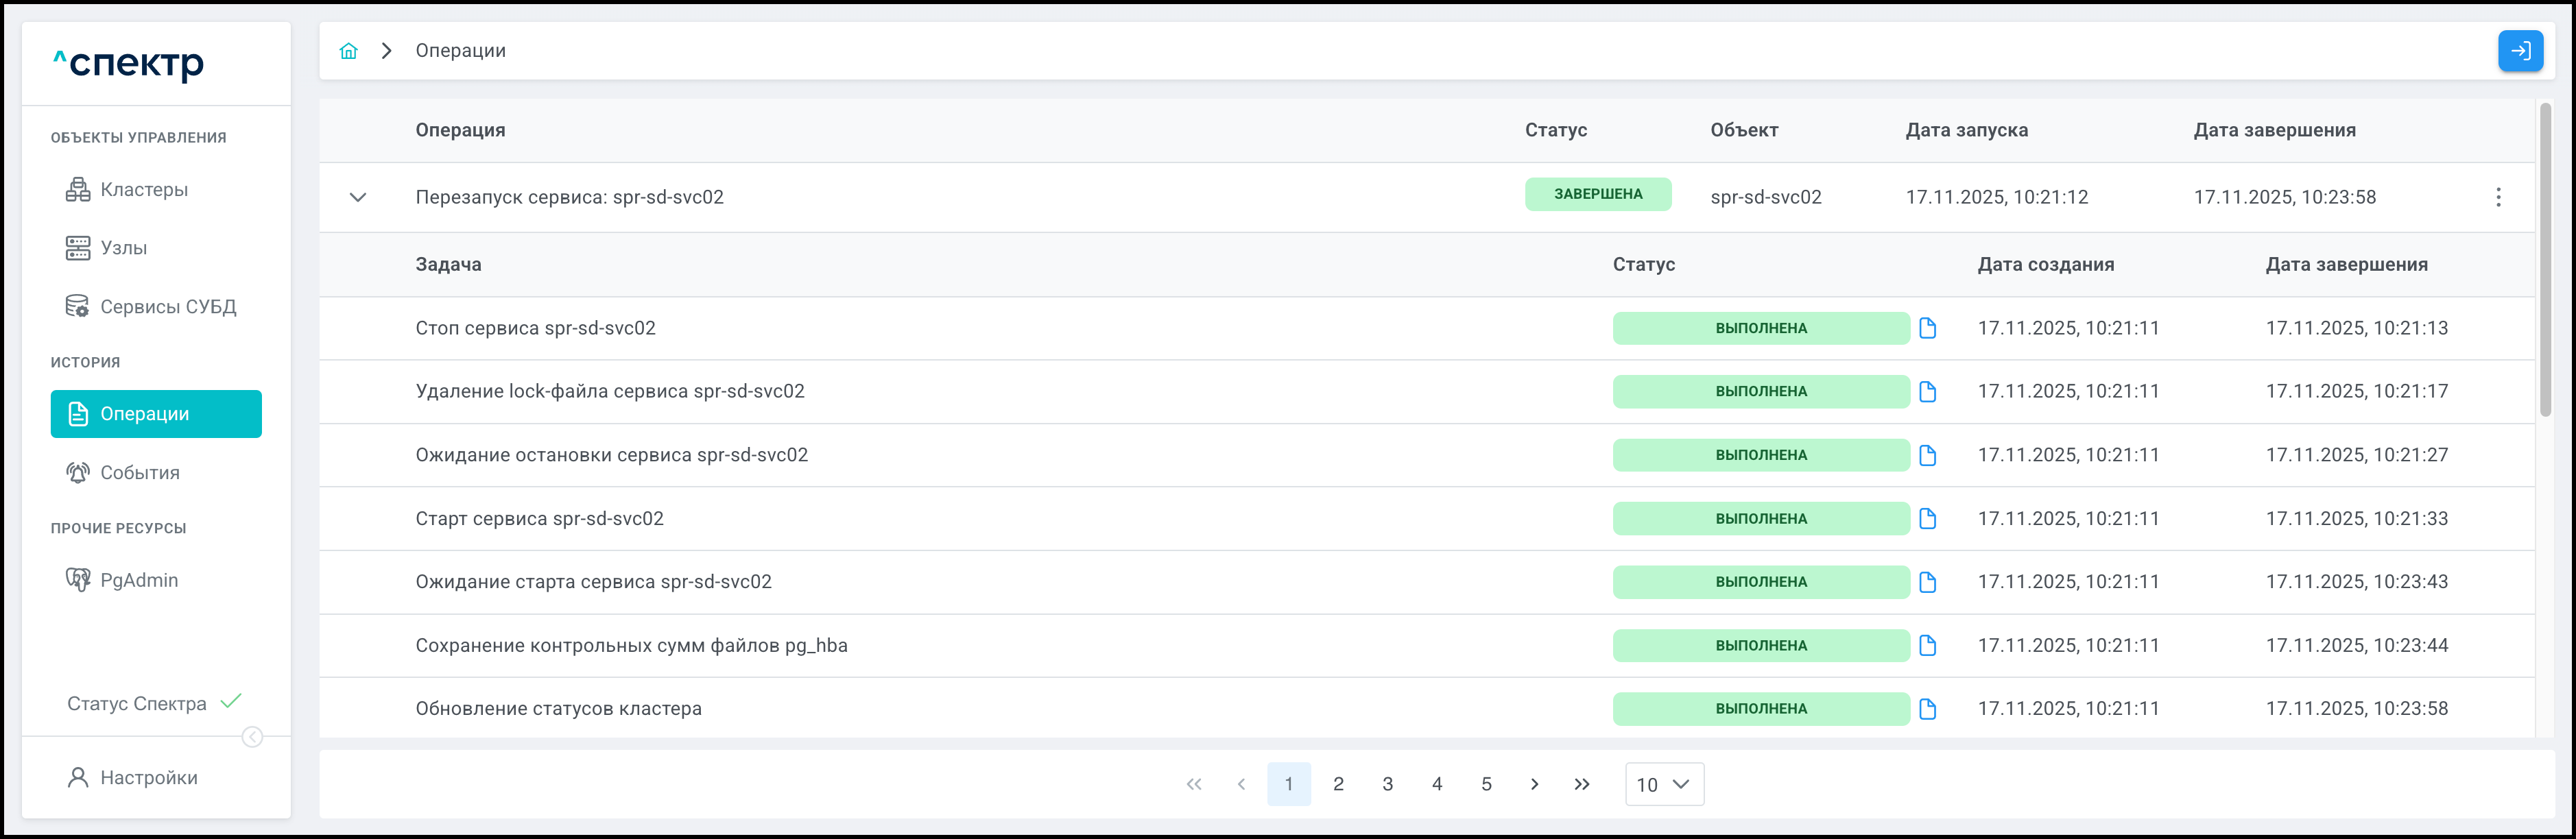Open log file for Старт сервиса task

[1928, 519]
